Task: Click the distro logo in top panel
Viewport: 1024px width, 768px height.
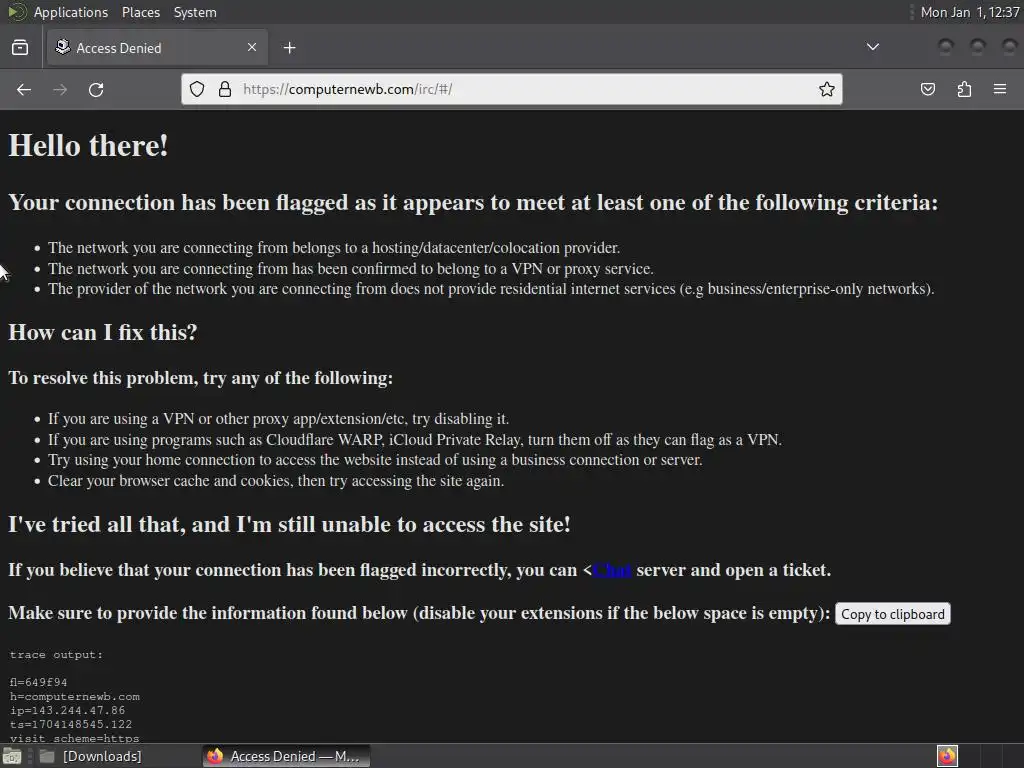Action: coord(16,12)
